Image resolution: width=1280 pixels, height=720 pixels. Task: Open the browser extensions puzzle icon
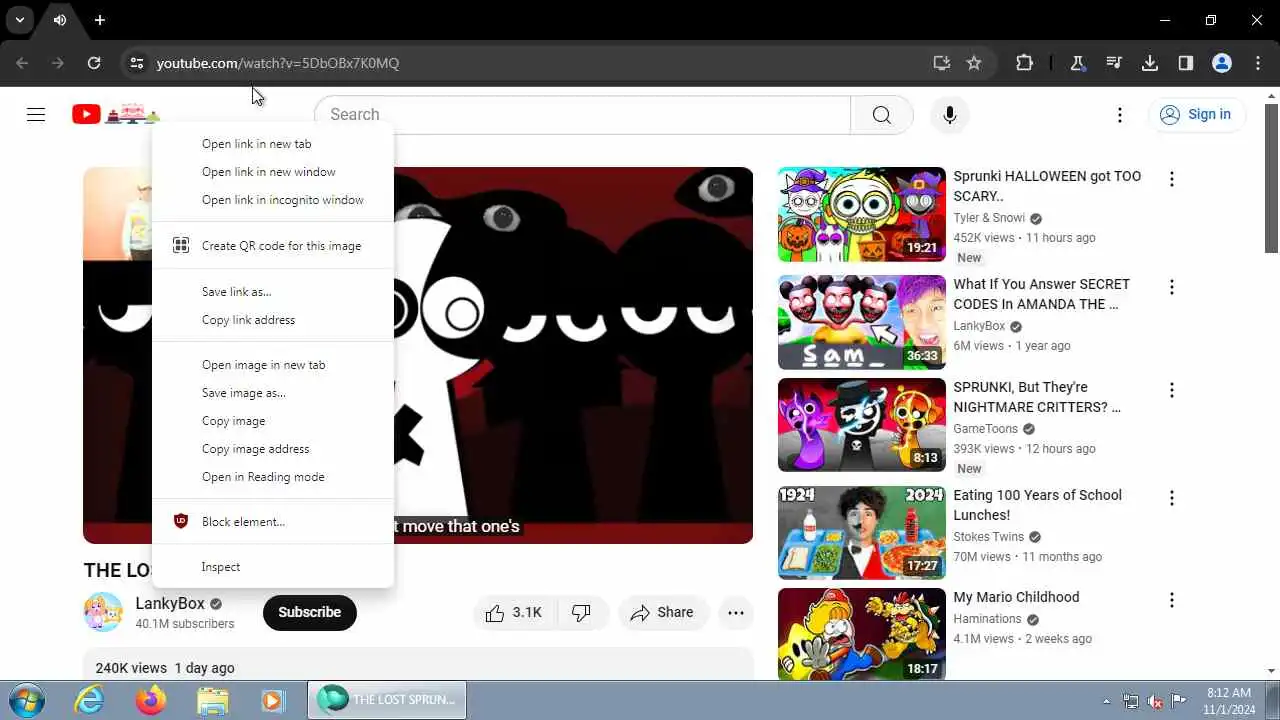click(1024, 63)
